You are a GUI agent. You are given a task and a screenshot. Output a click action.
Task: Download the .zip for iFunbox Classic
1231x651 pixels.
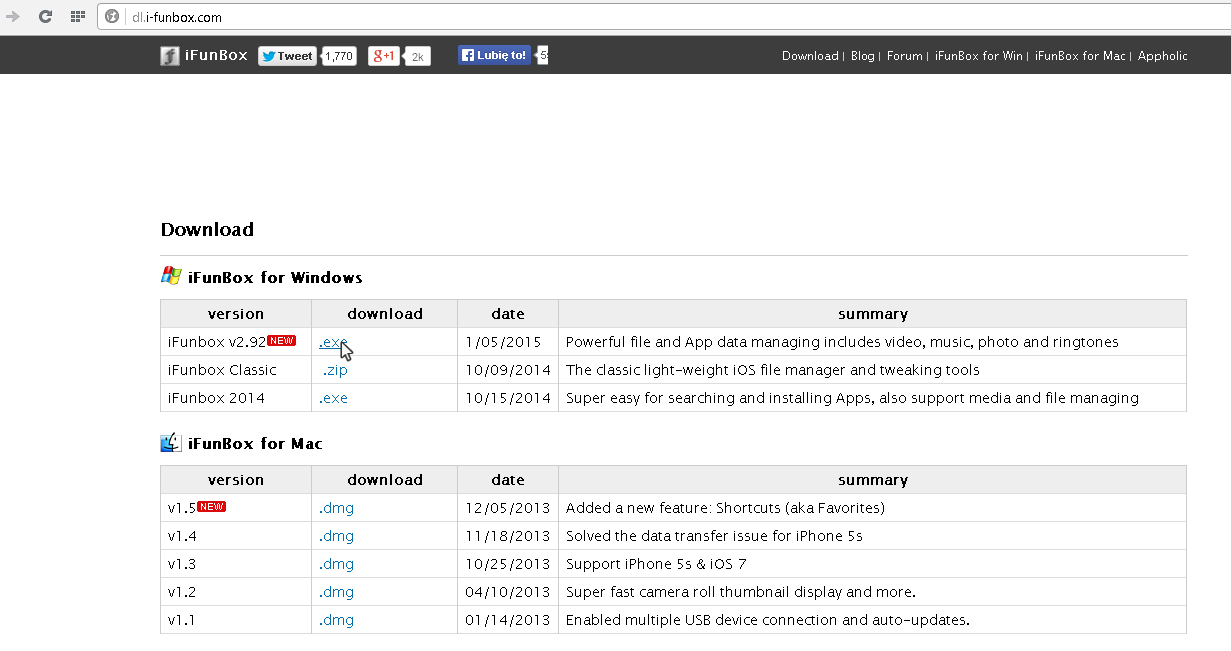click(x=335, y=370)
